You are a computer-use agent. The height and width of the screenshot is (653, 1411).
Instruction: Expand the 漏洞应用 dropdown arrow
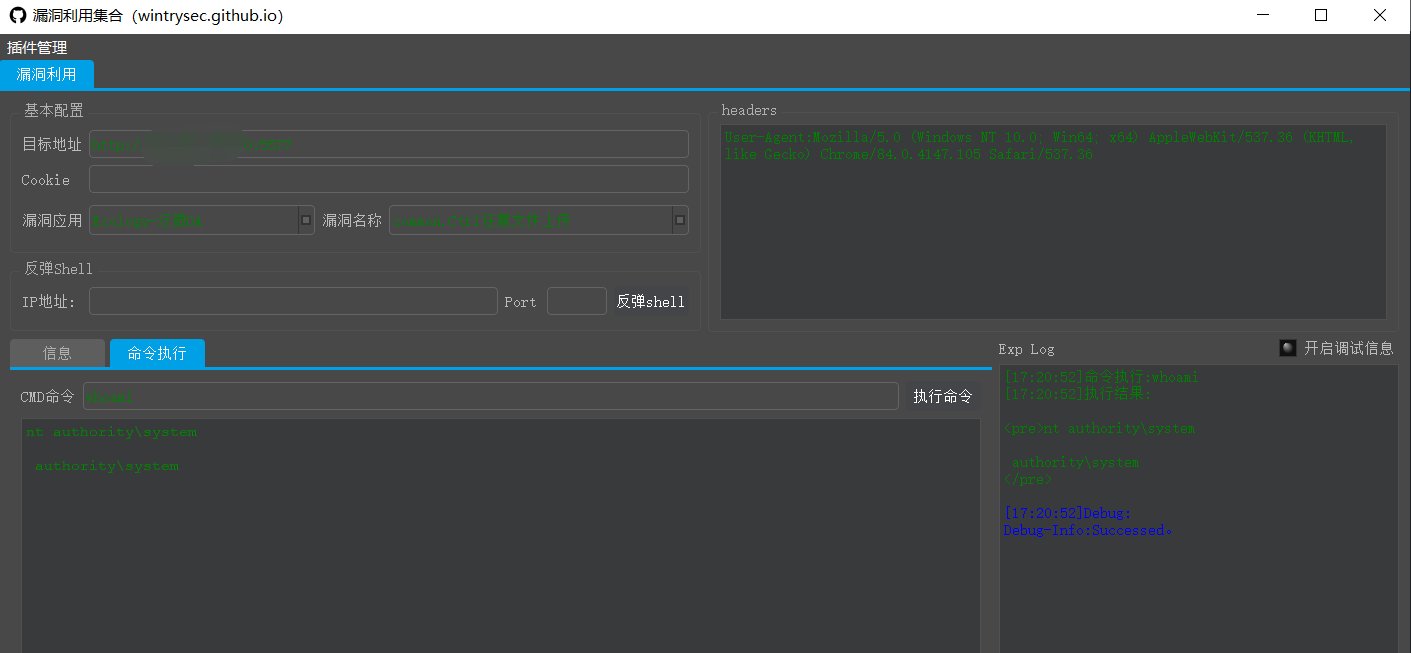(x=306, y=220)
